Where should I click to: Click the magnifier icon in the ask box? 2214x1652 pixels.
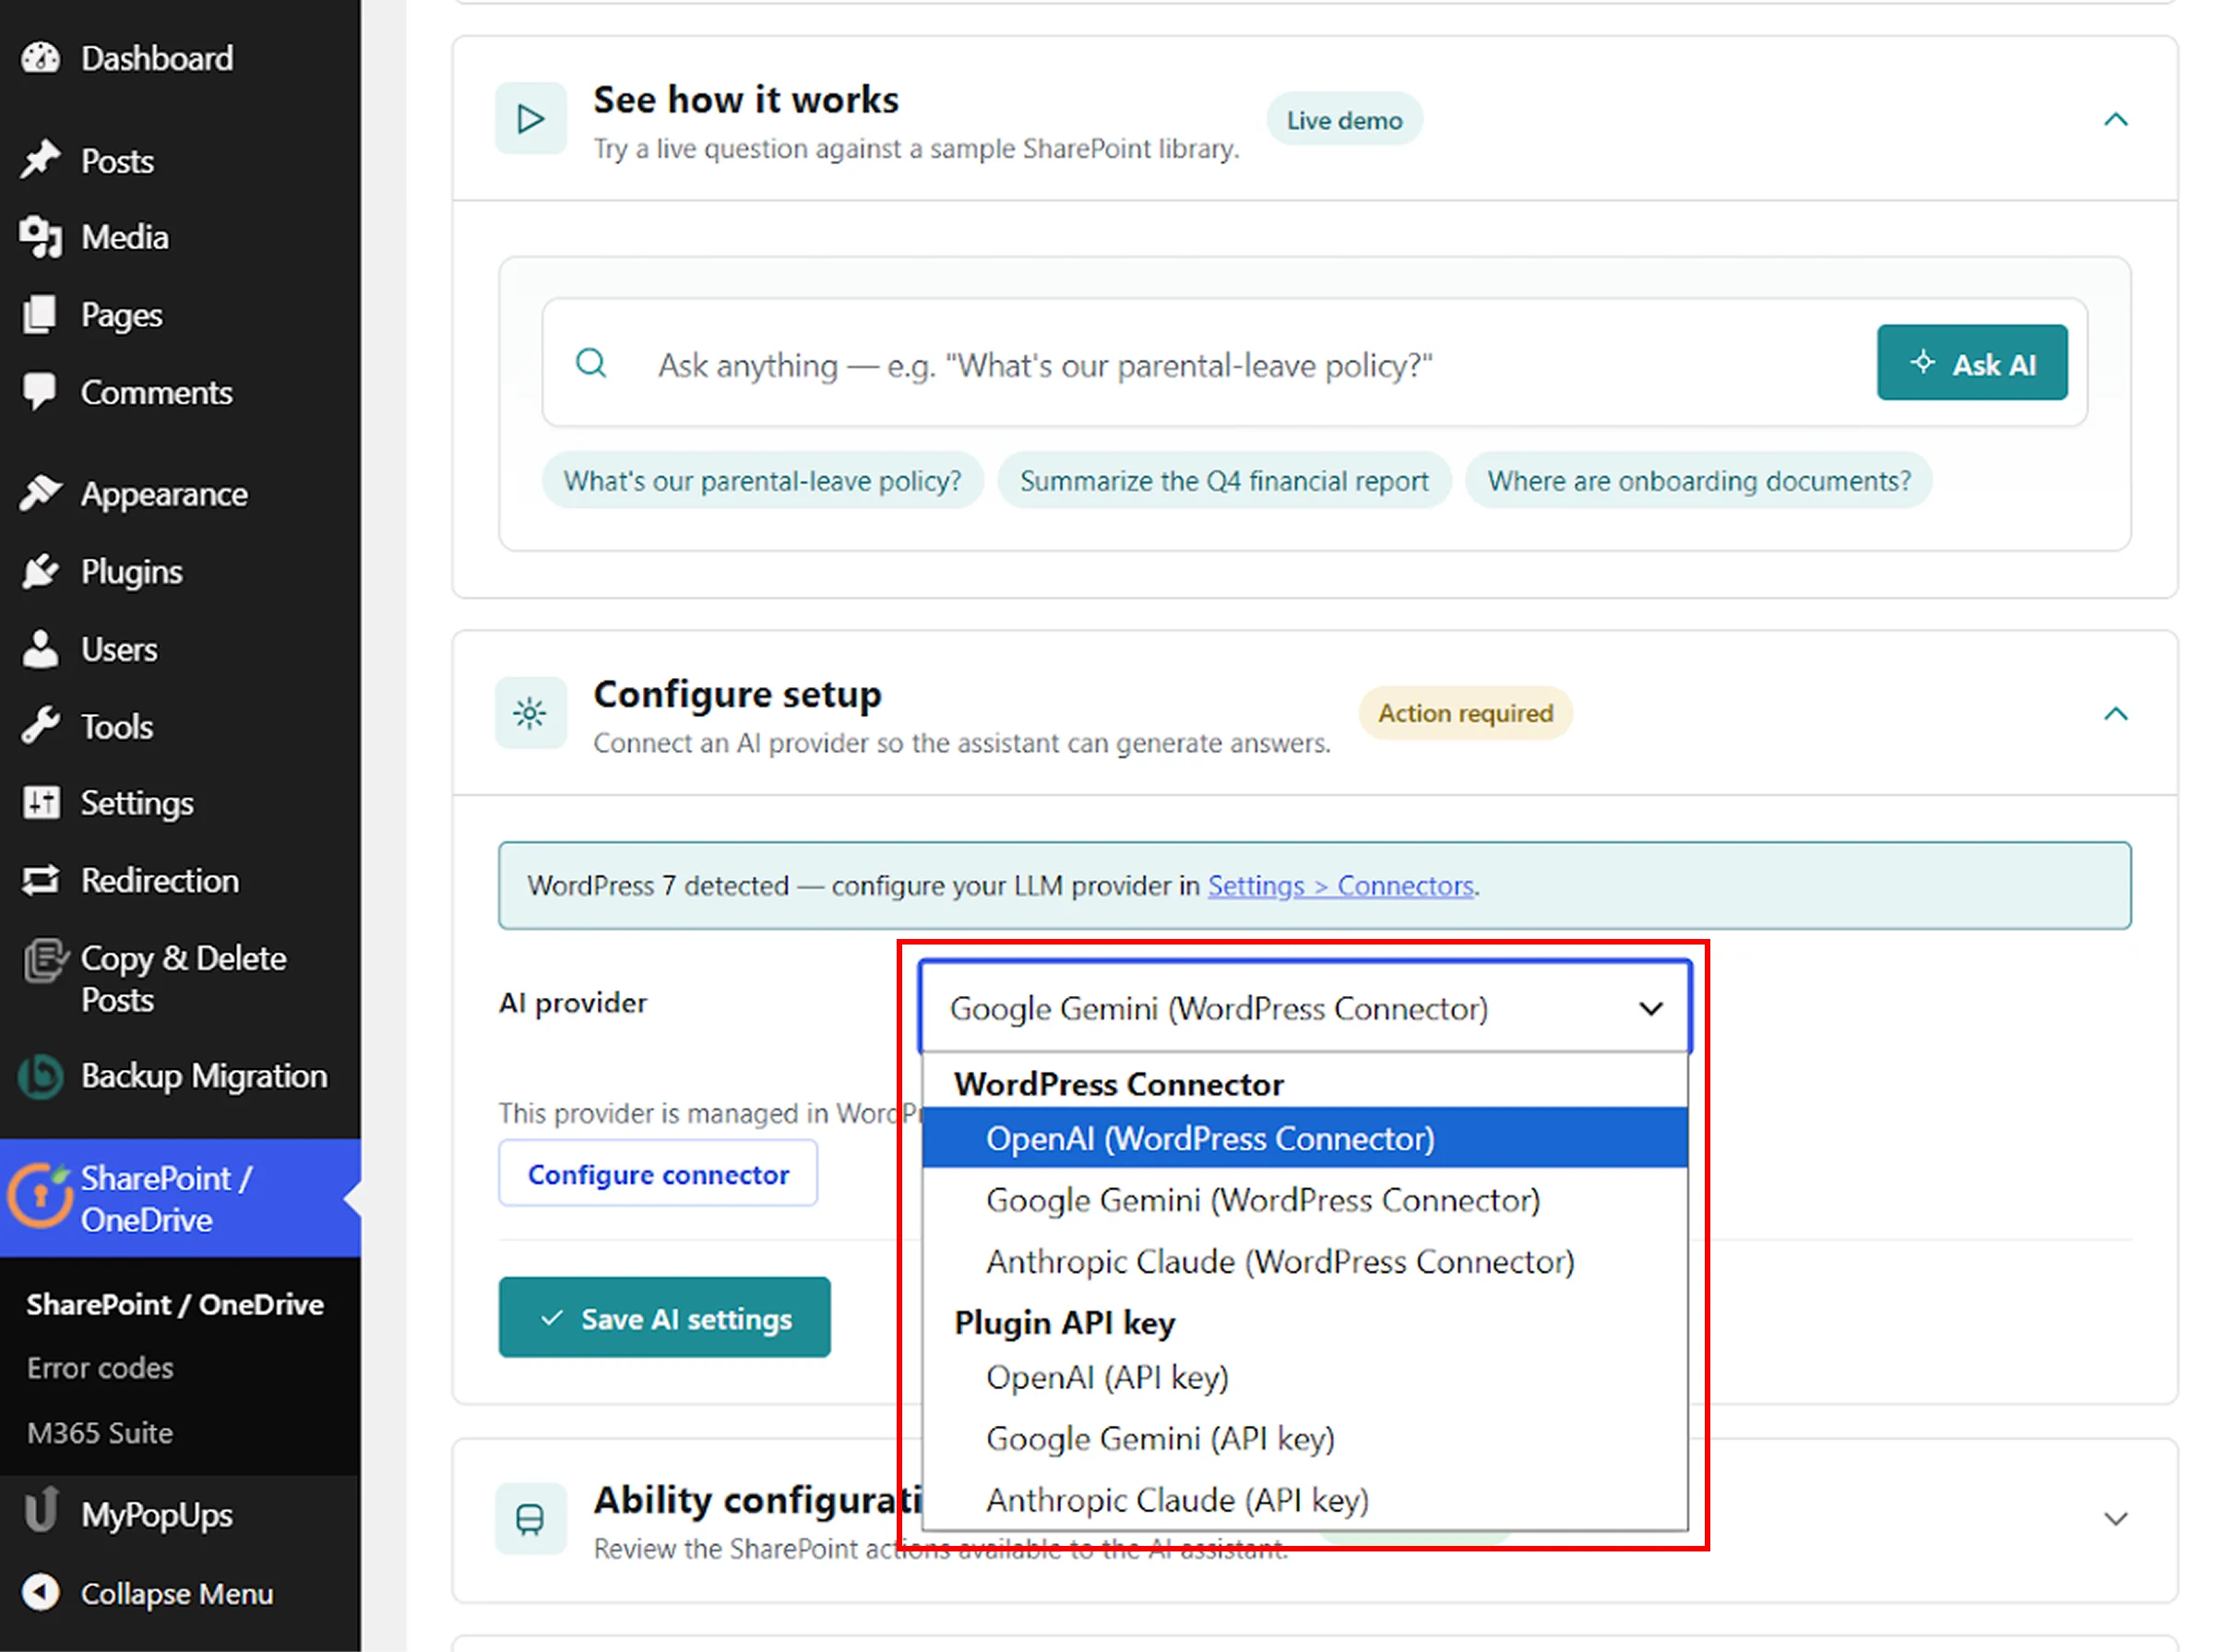click(591, 363)
